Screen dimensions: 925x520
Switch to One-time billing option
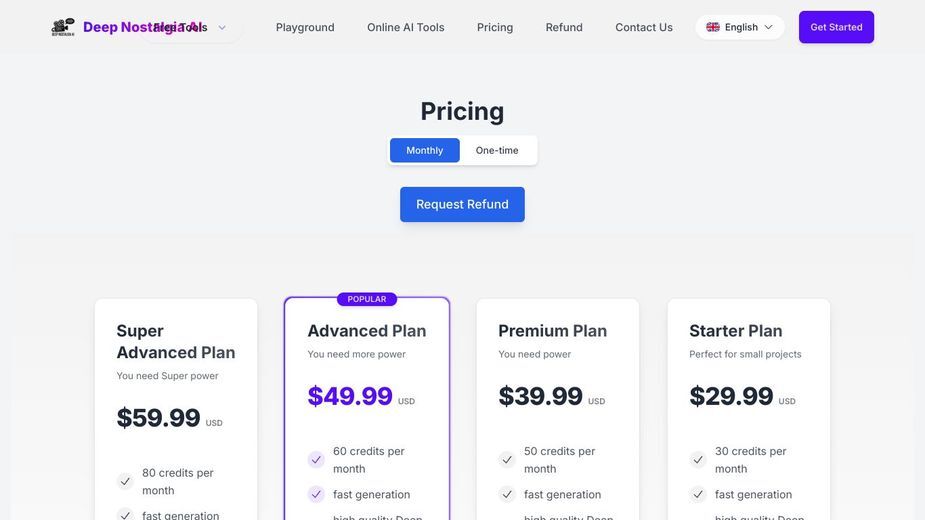click(x=497, y=151)
